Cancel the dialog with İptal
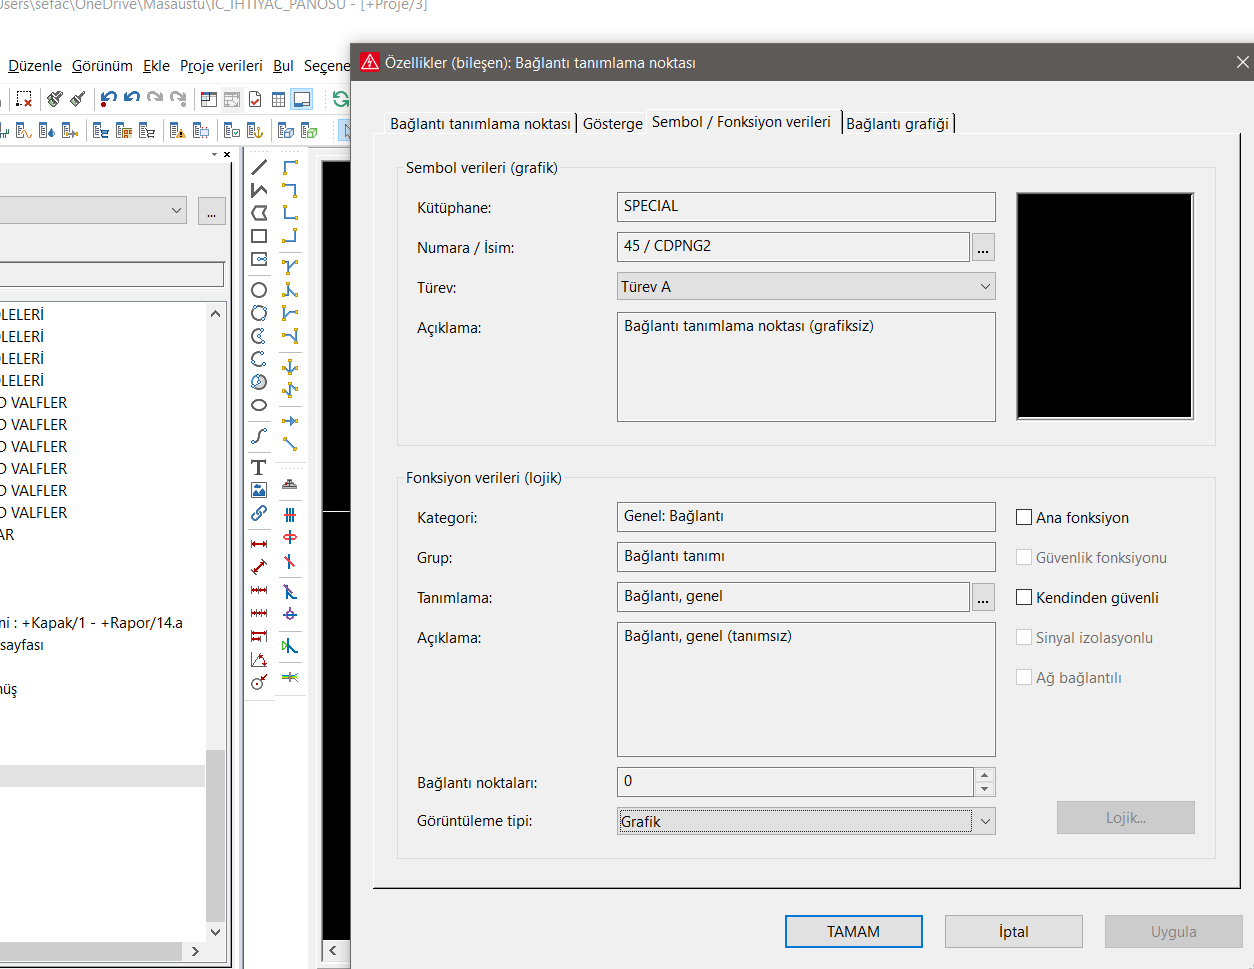 (x=1014, y=932)
